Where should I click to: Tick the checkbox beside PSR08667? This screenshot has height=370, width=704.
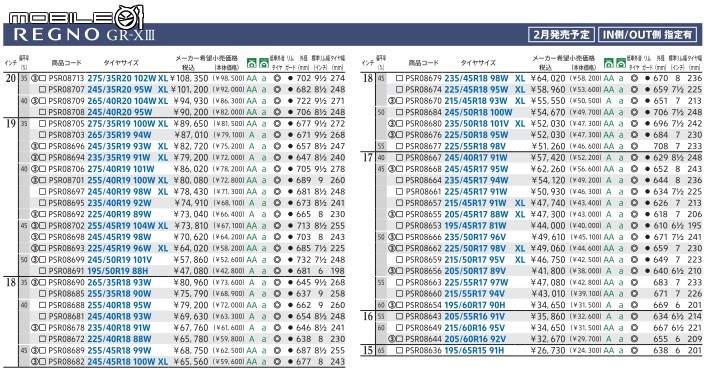400,158
